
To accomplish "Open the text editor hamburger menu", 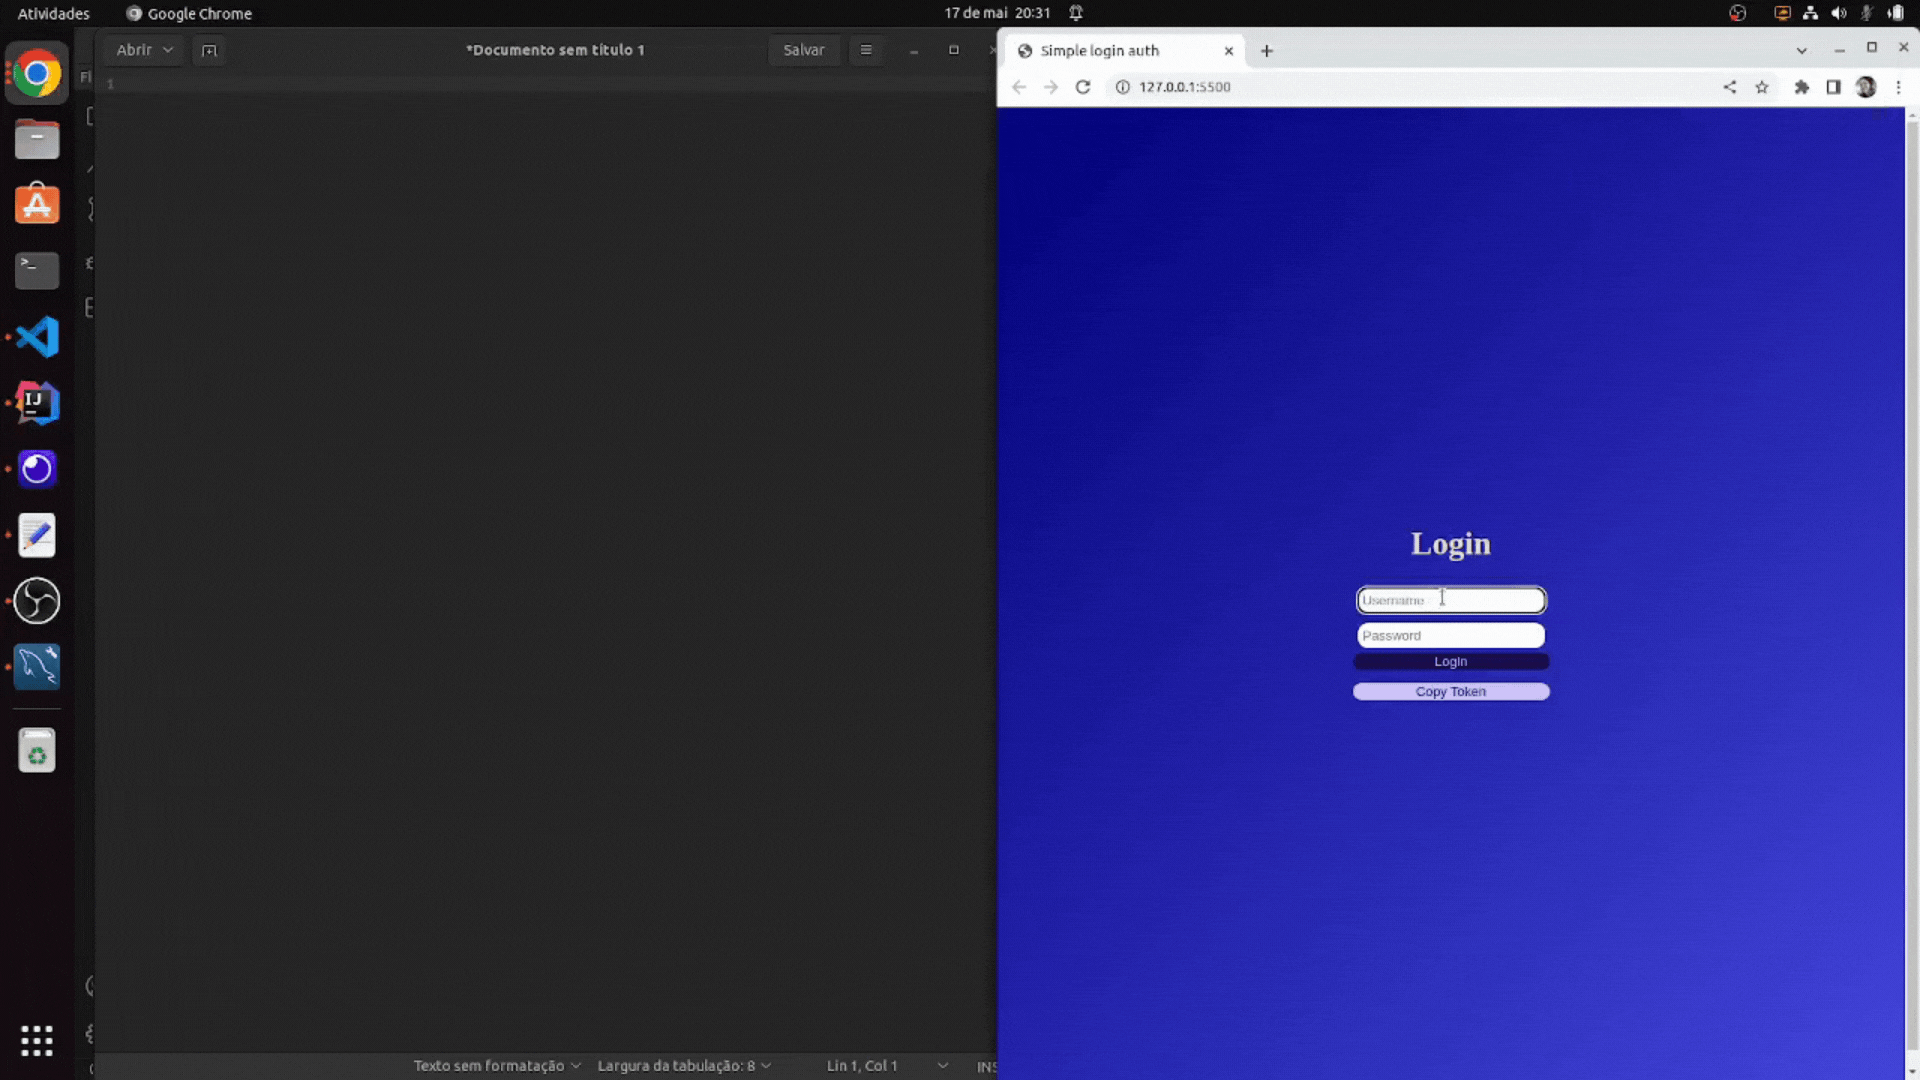I will 866,50.
